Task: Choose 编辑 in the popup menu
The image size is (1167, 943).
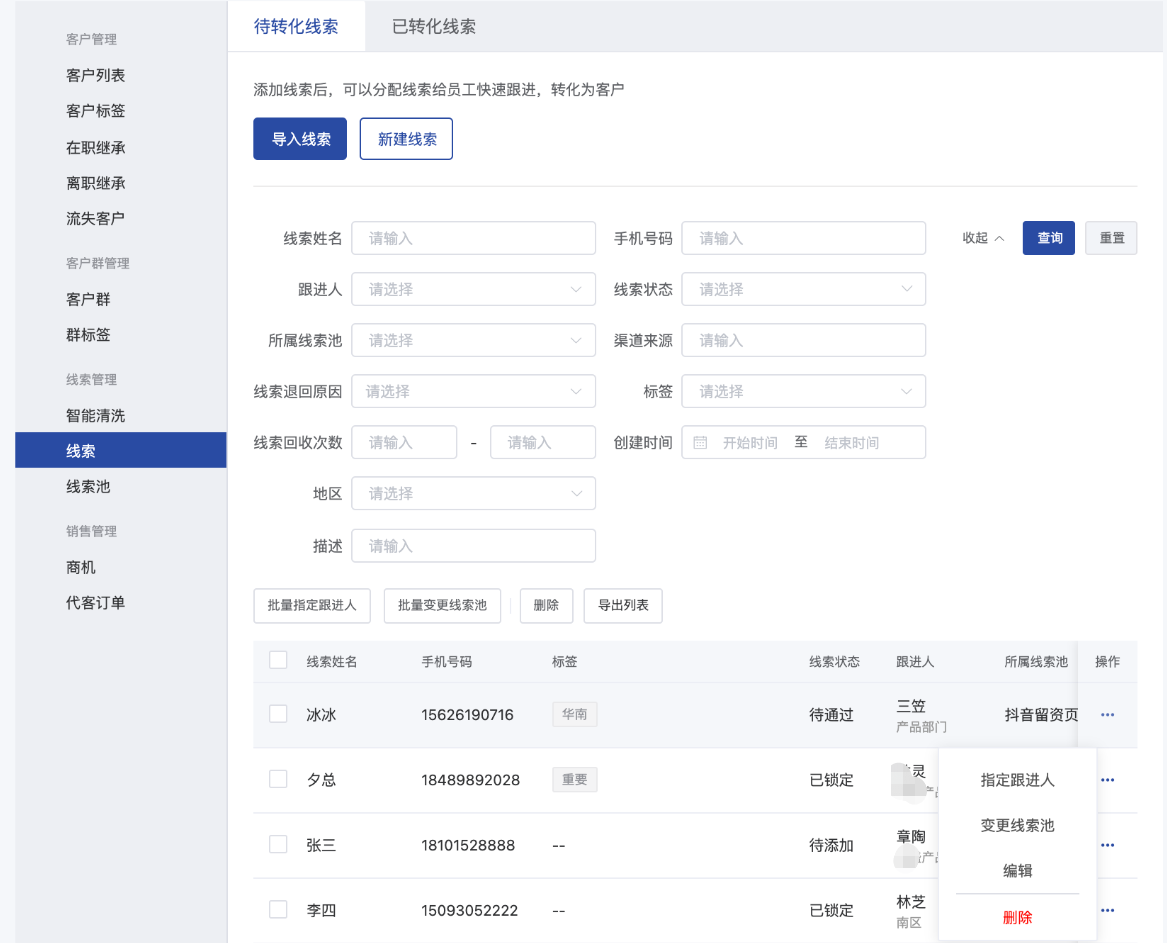Action: [x=1017, y=871]
